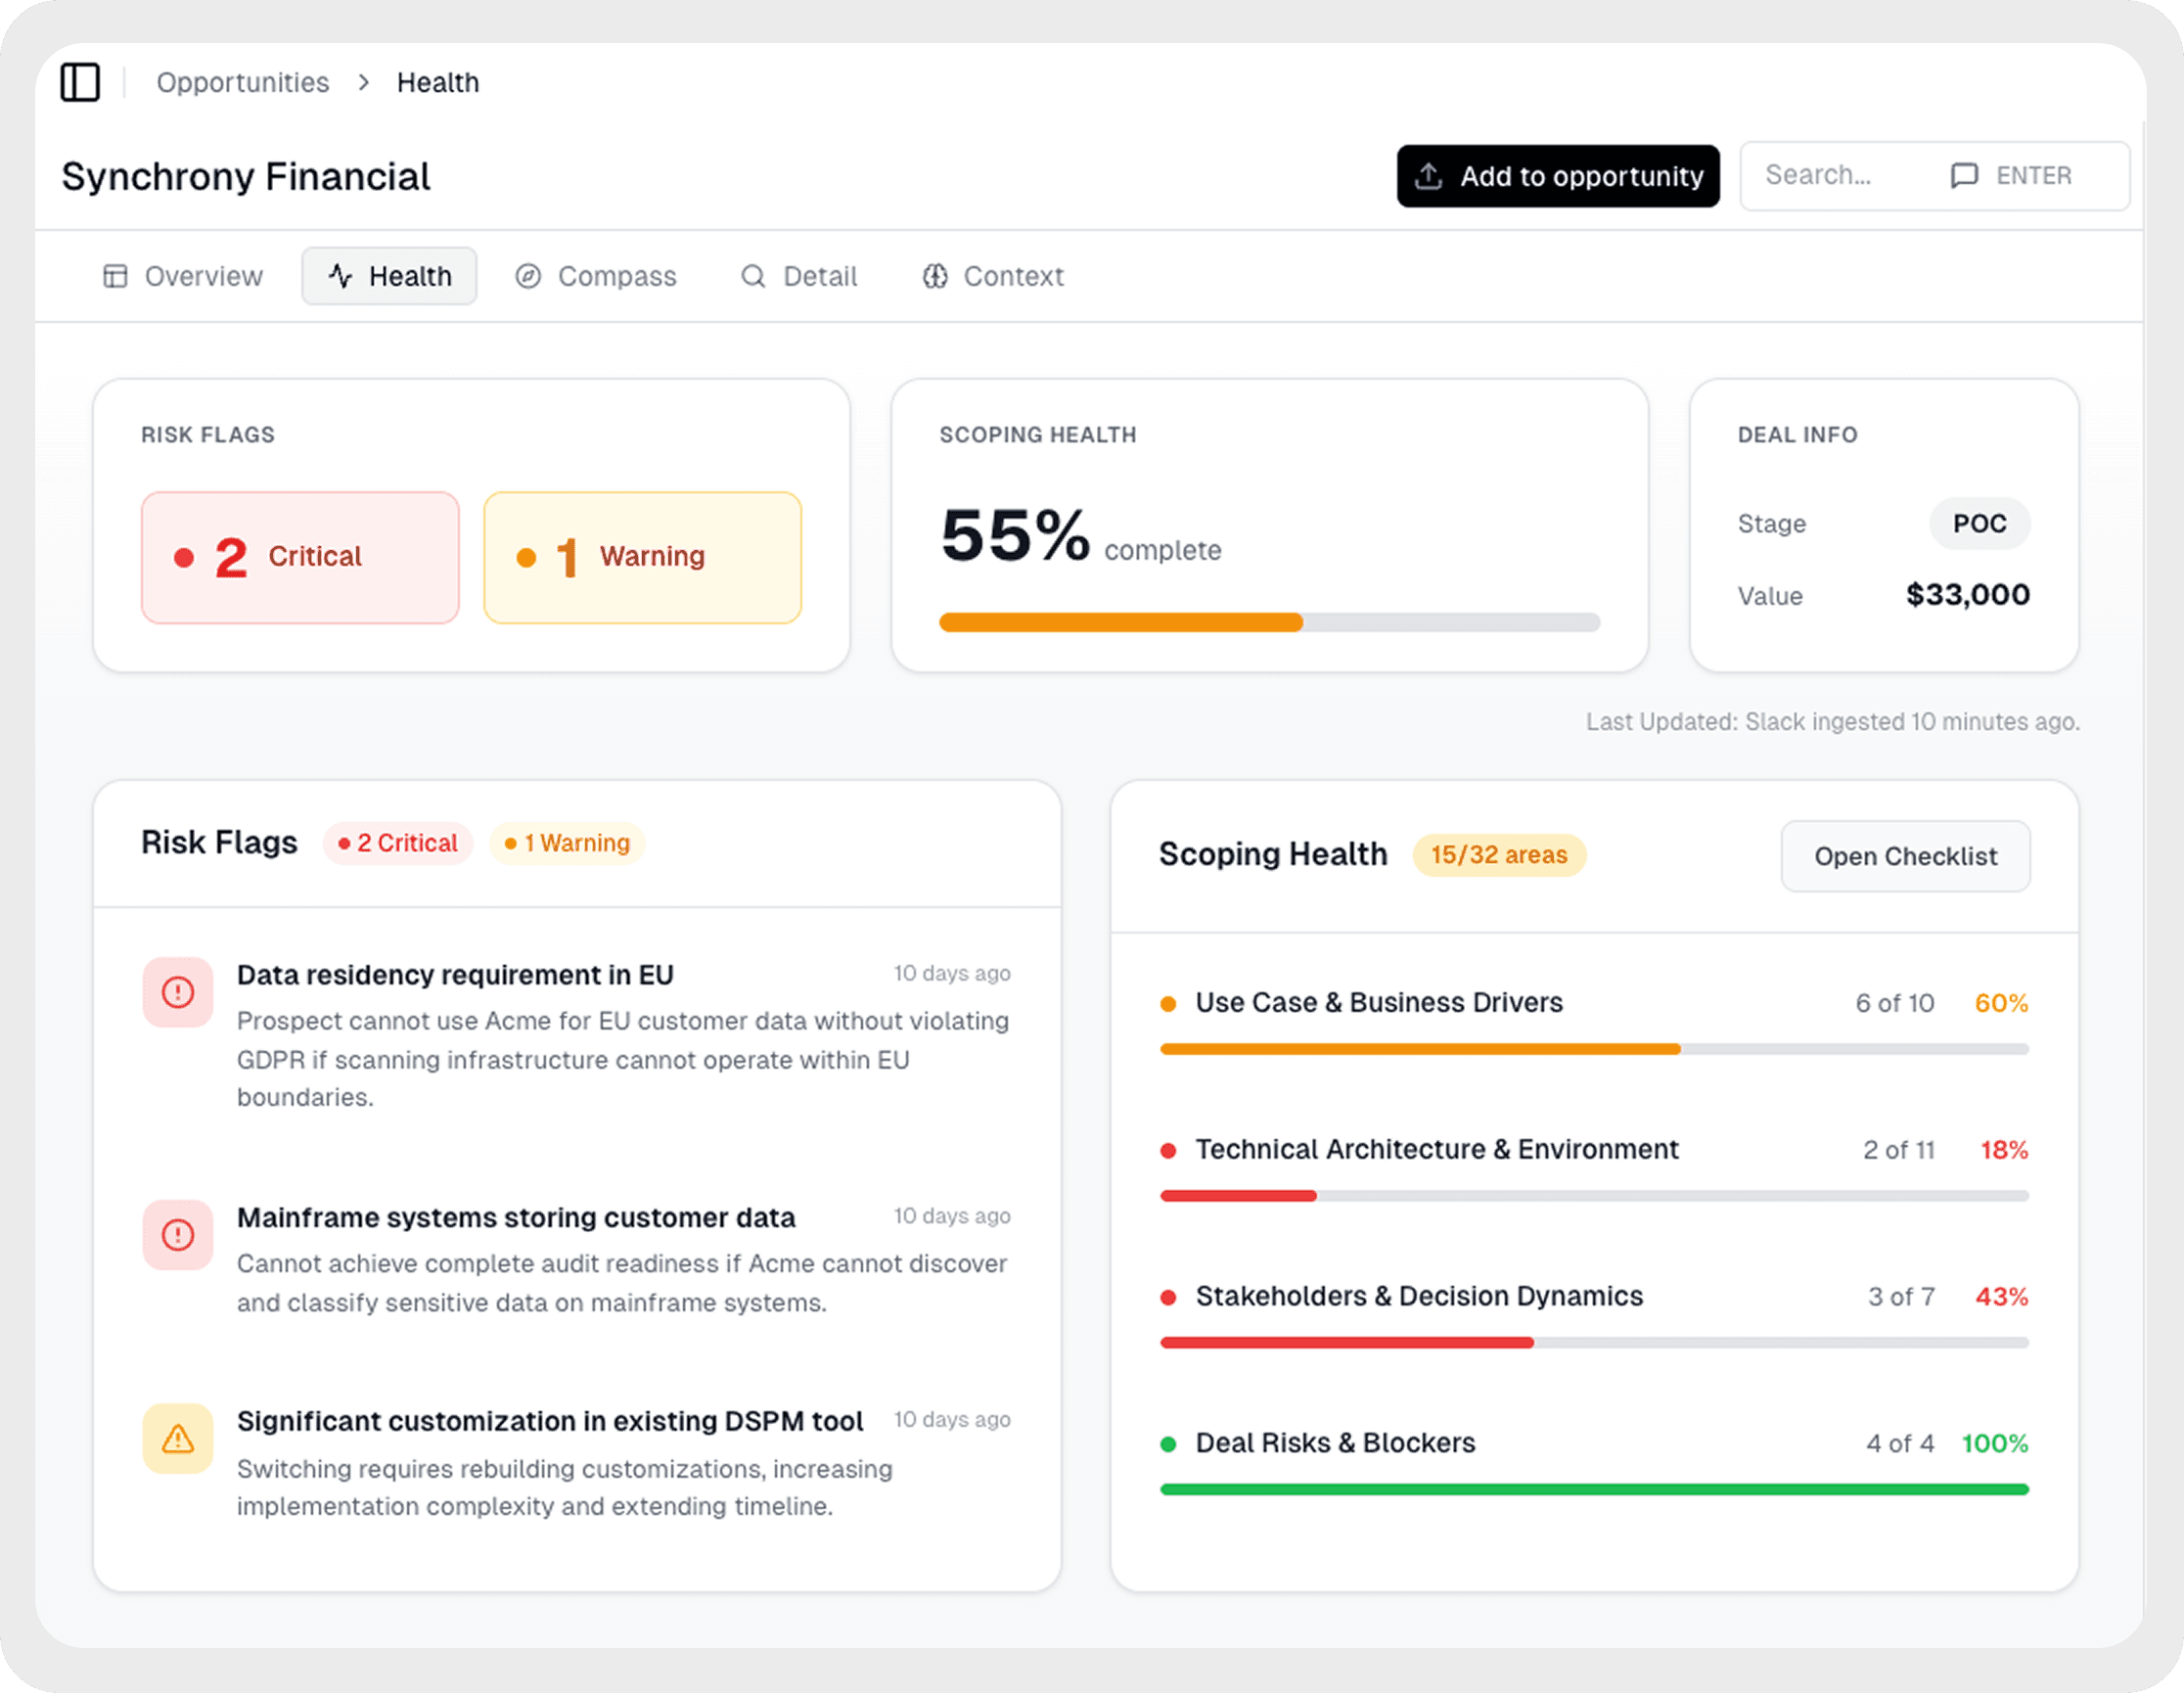The height and width of the screenshot is (1693, 2184).
Task: Click the 55% scoping health progress bar
Action: pyautogui.click(x=1268, y=622)
